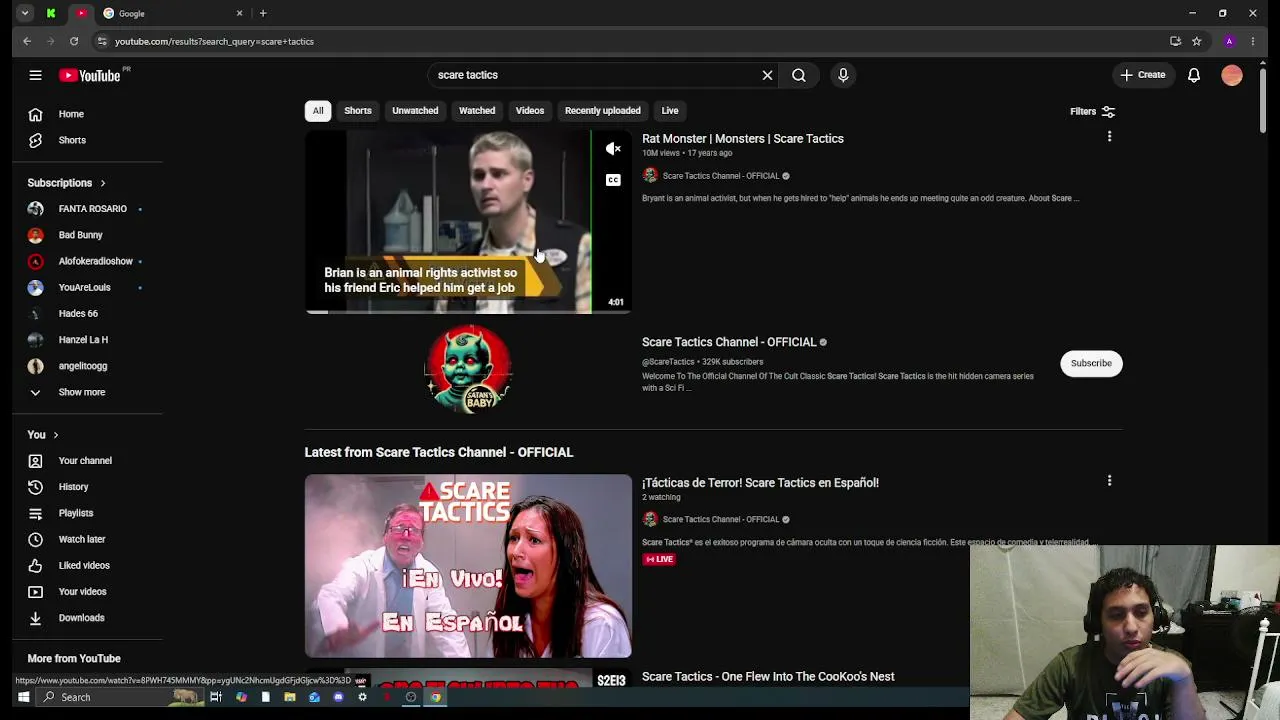The image size is (1280, 720).
Task: Open more options for Tácticas de Terror video
Action: coord(1109,481)
